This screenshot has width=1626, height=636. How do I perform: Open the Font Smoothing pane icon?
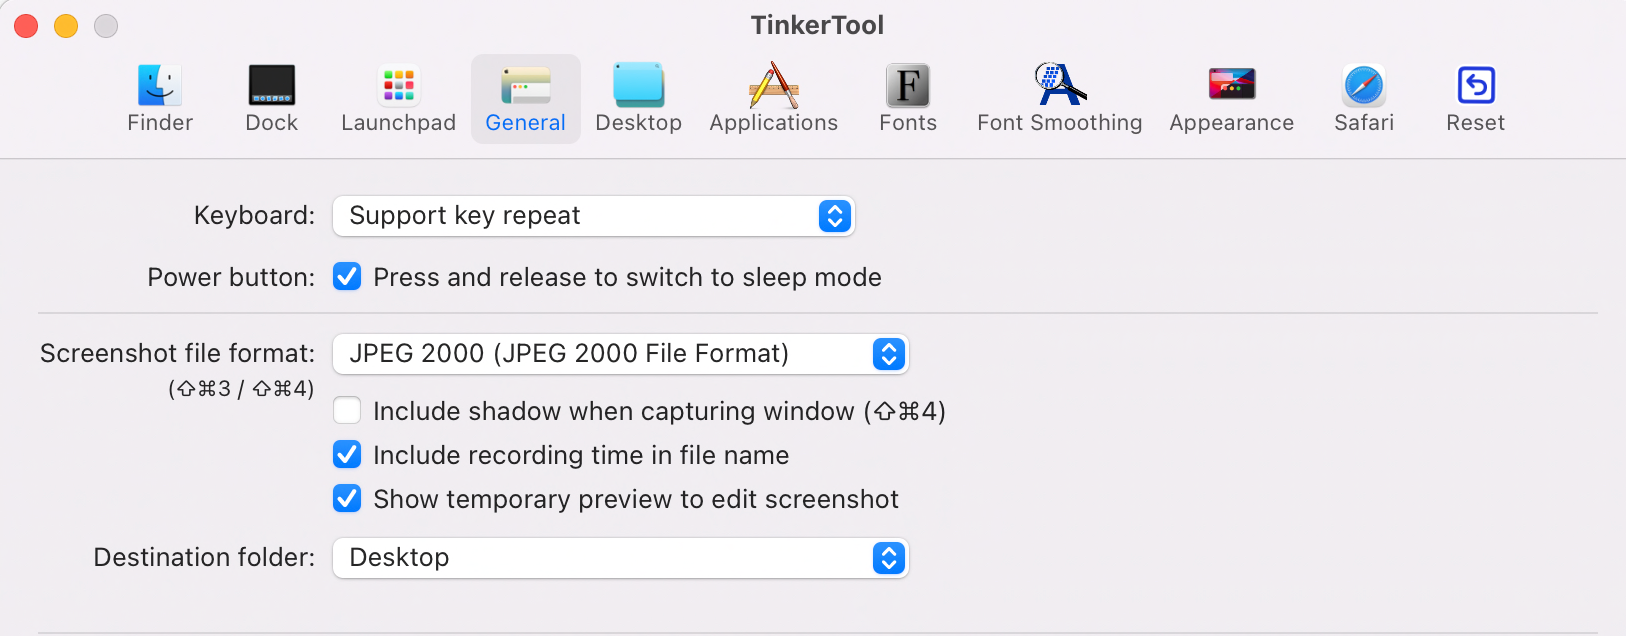coord(1060,84)
